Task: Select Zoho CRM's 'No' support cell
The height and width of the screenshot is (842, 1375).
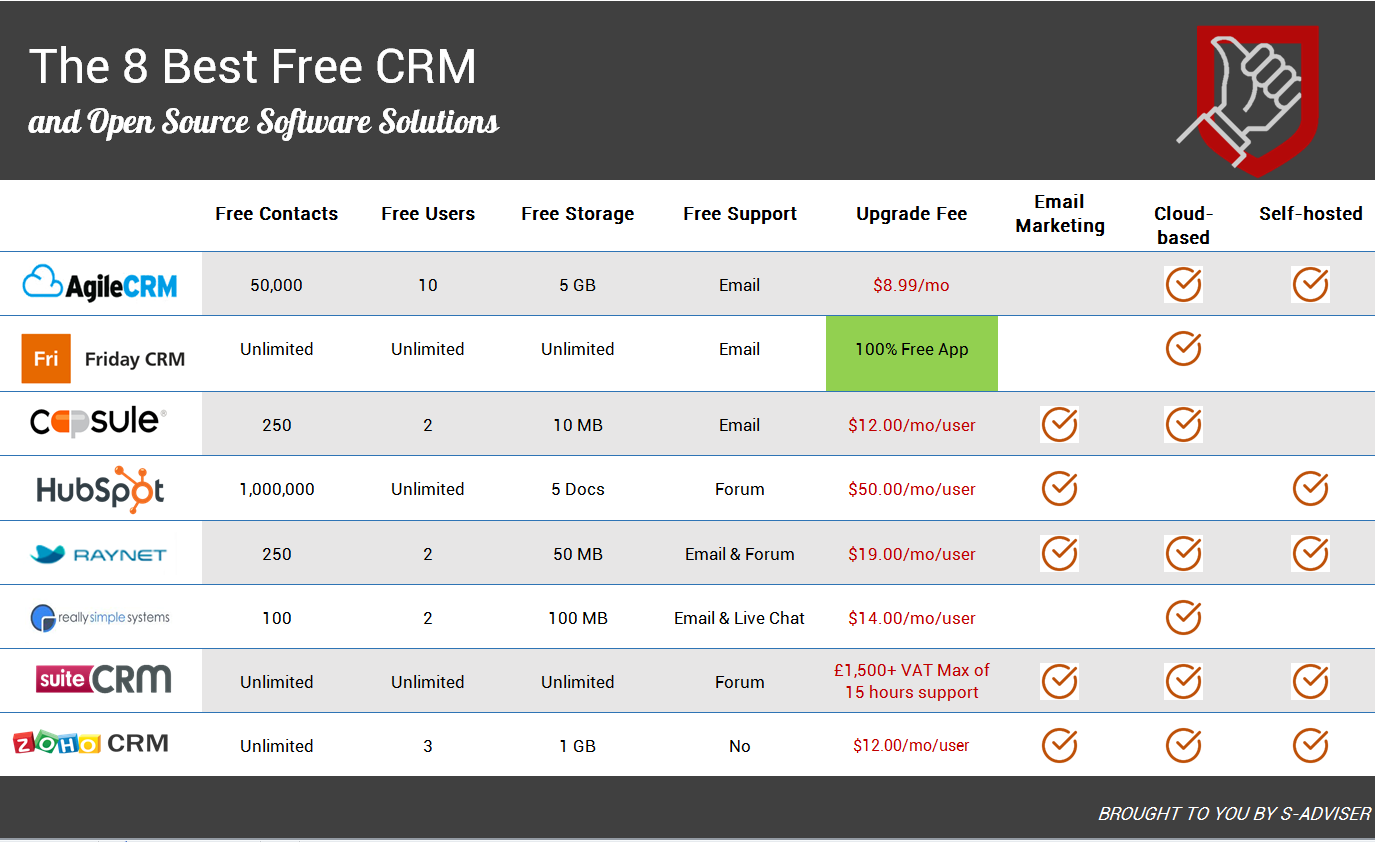Action: click(x=740, y=746)
